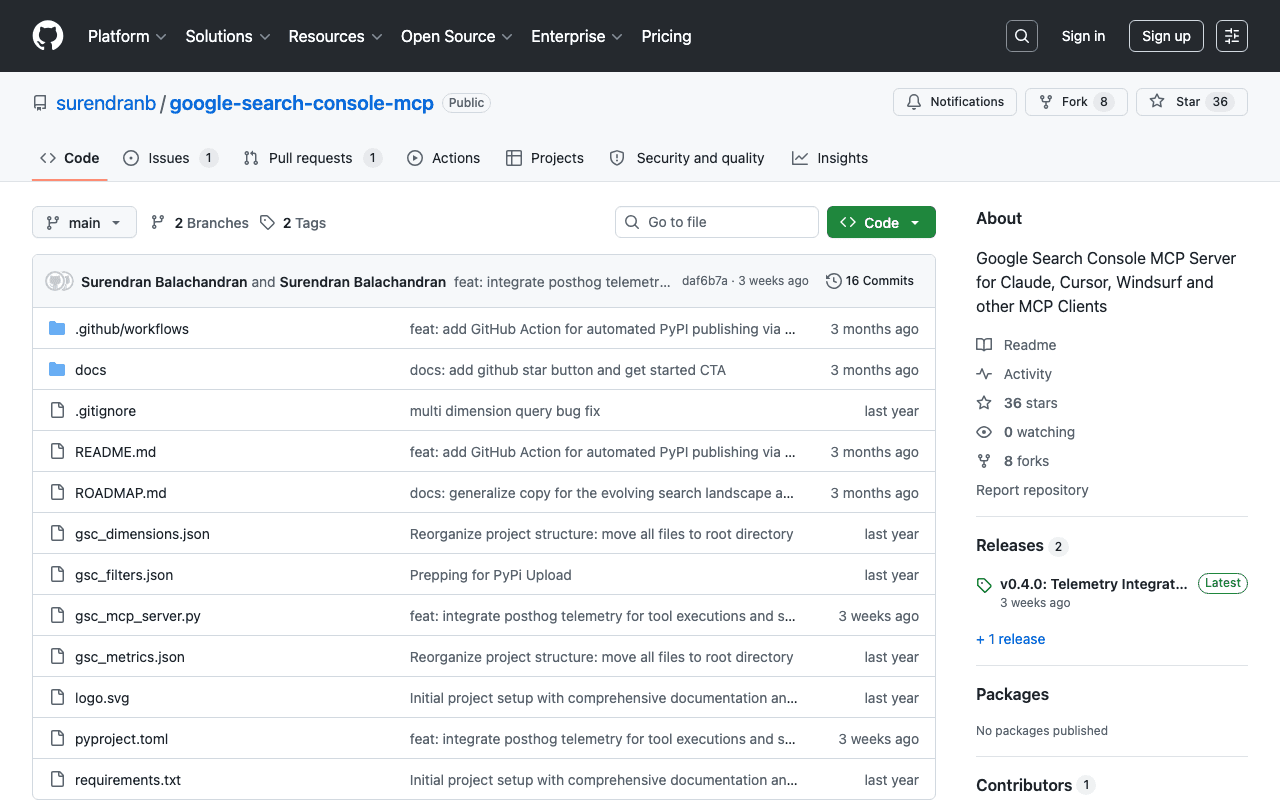
Task: Open the 'Prepping for PyPi Upload' commit message
Action: tap(491, 575)
